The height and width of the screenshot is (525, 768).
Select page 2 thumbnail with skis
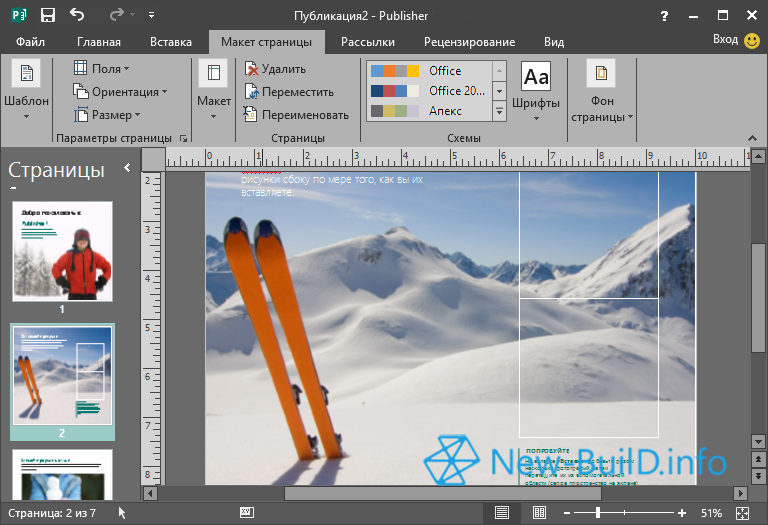[62, 375]
